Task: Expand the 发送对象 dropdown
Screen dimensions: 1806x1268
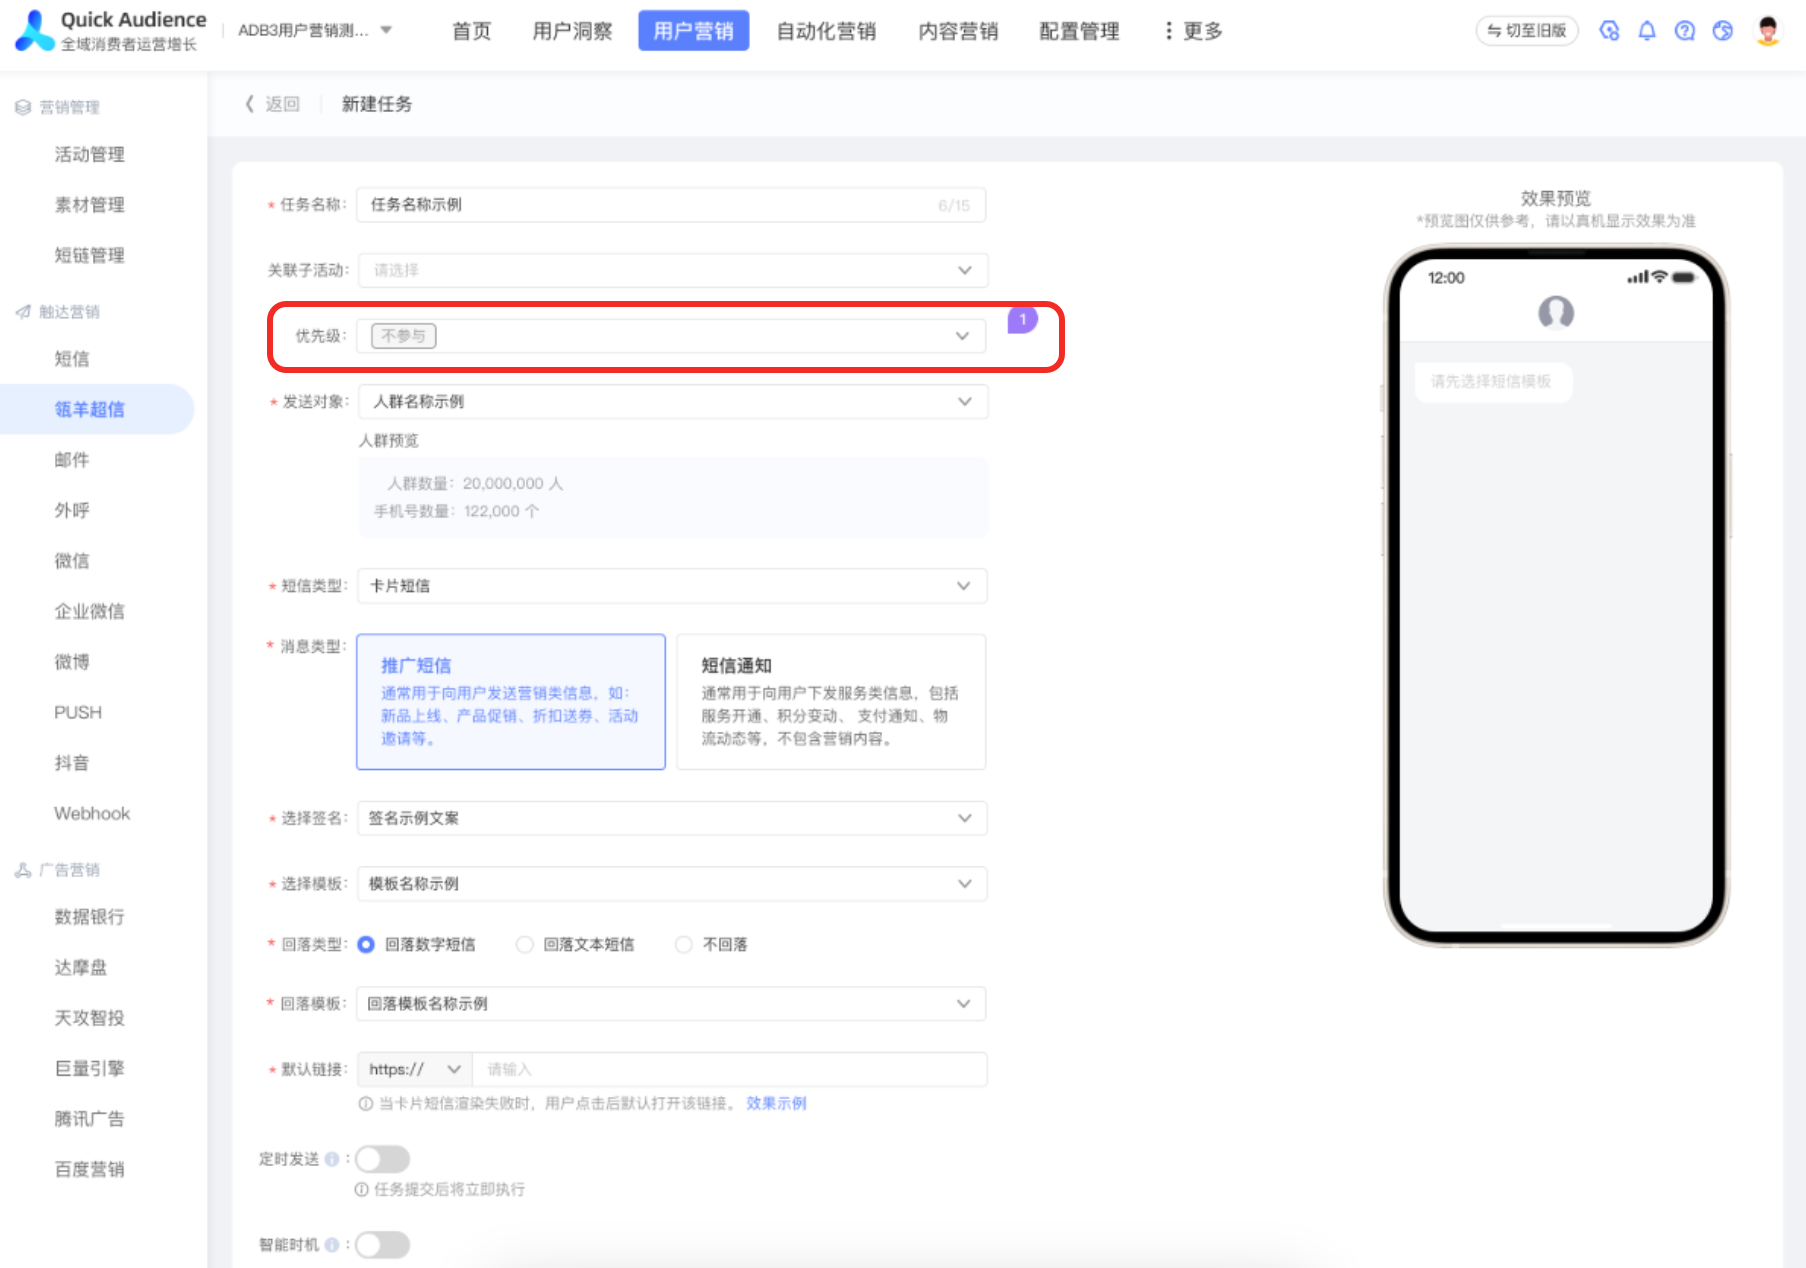Action: pos(673,401)
